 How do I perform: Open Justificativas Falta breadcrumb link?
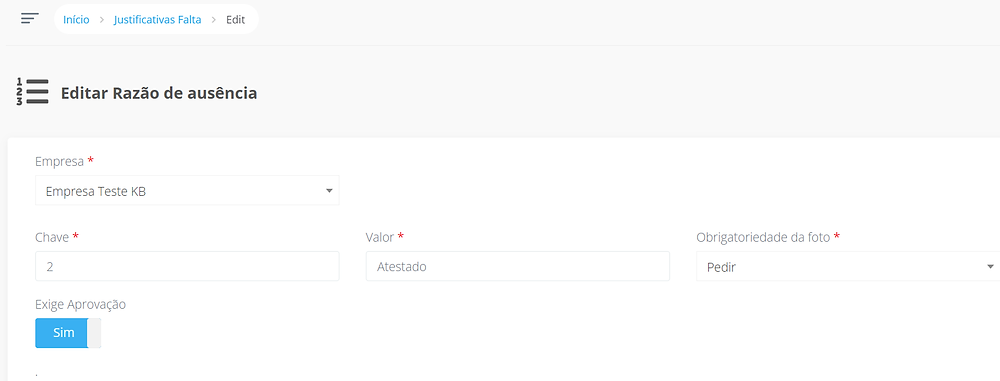click(158, 20)
